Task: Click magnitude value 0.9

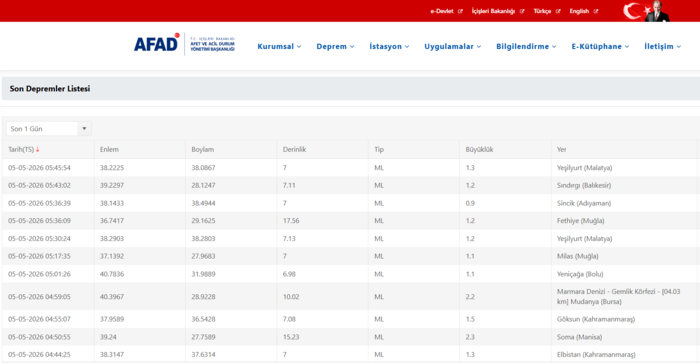Action: 470,203
